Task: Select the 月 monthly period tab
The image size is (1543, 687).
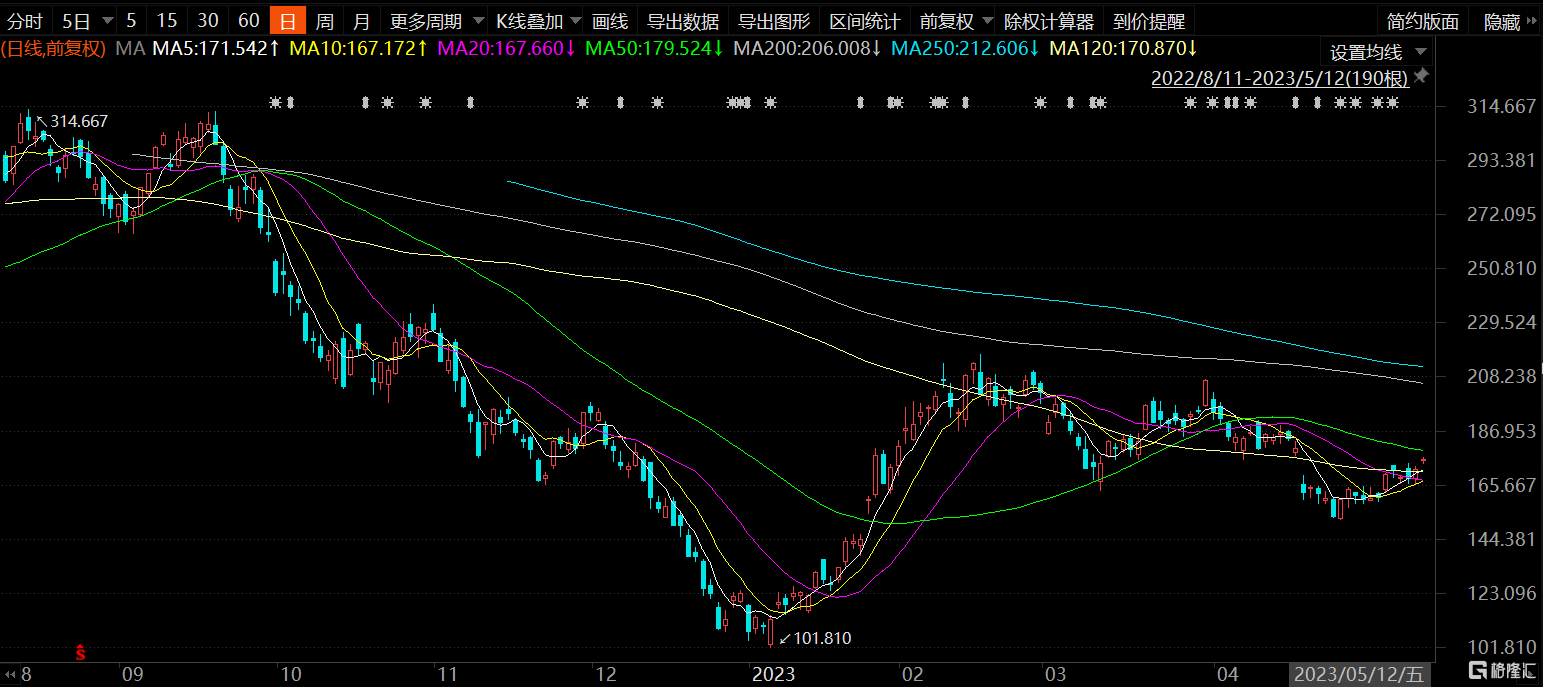Action: click(x=361, y=21)
